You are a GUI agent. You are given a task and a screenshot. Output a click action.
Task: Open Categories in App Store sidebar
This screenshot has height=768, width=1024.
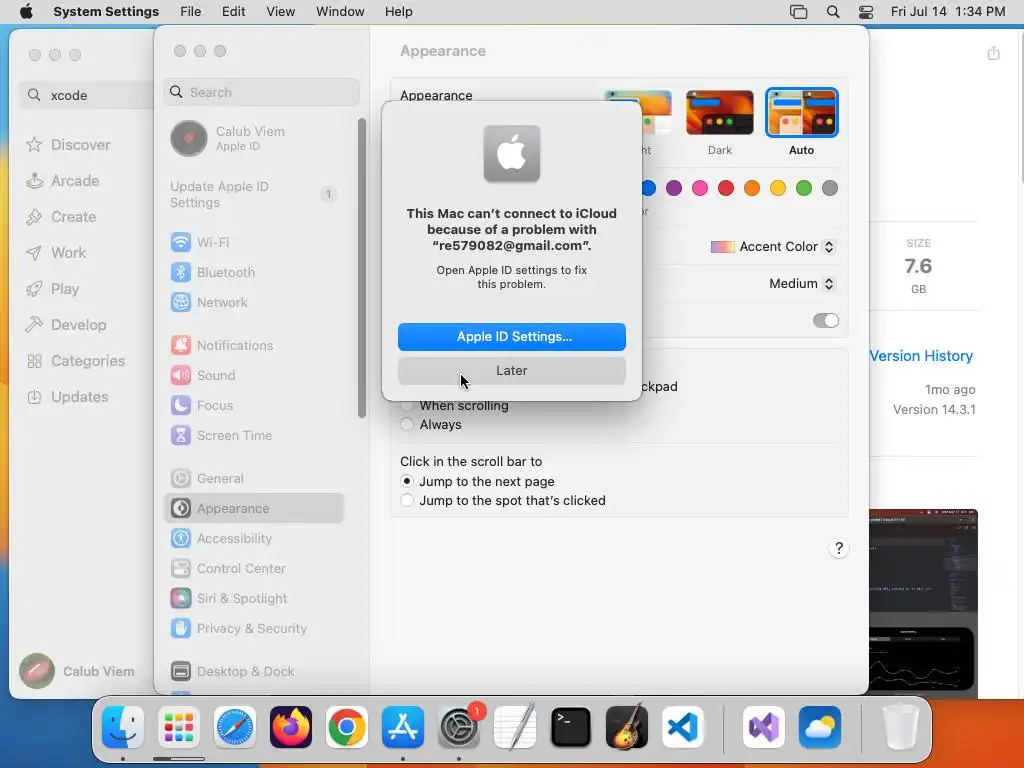tap(75, 361)
